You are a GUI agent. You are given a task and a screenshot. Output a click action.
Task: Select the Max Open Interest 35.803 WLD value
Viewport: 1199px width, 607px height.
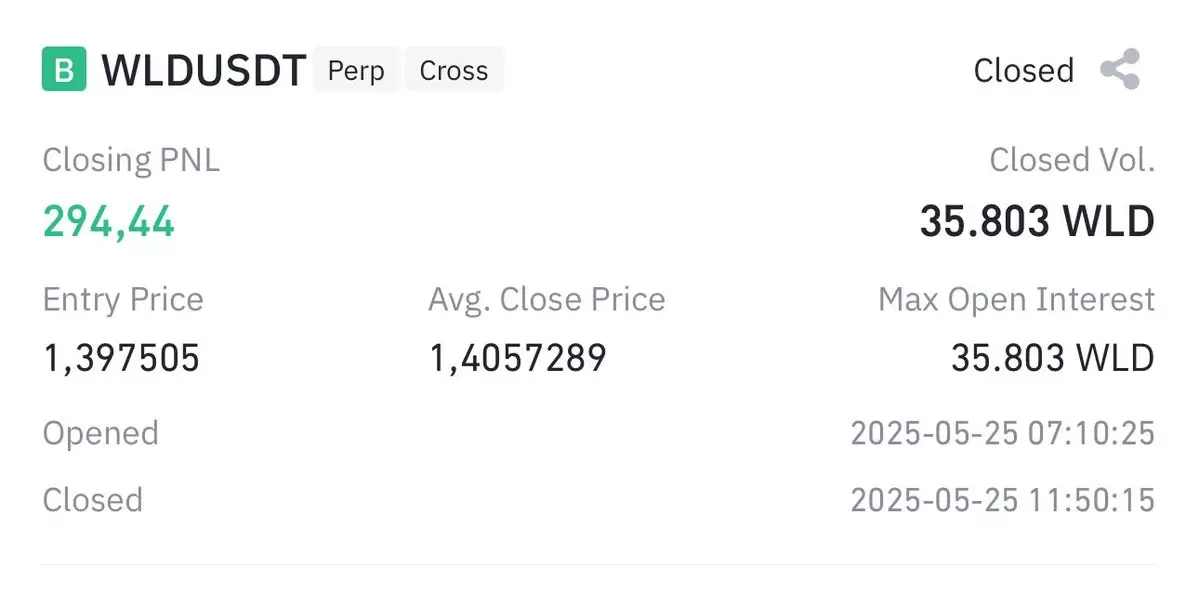tap(1053, 358)
